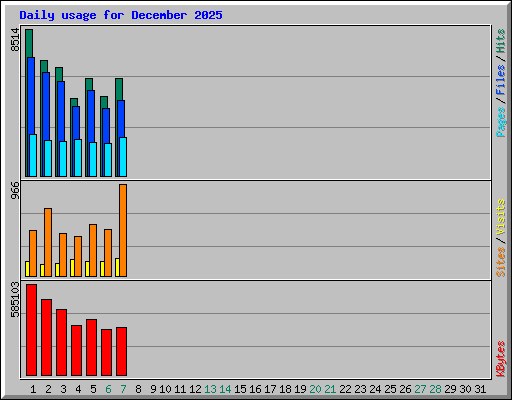
Task: Click the 585103 axis value of the bottom chart
Action: [x=15, y=300]
